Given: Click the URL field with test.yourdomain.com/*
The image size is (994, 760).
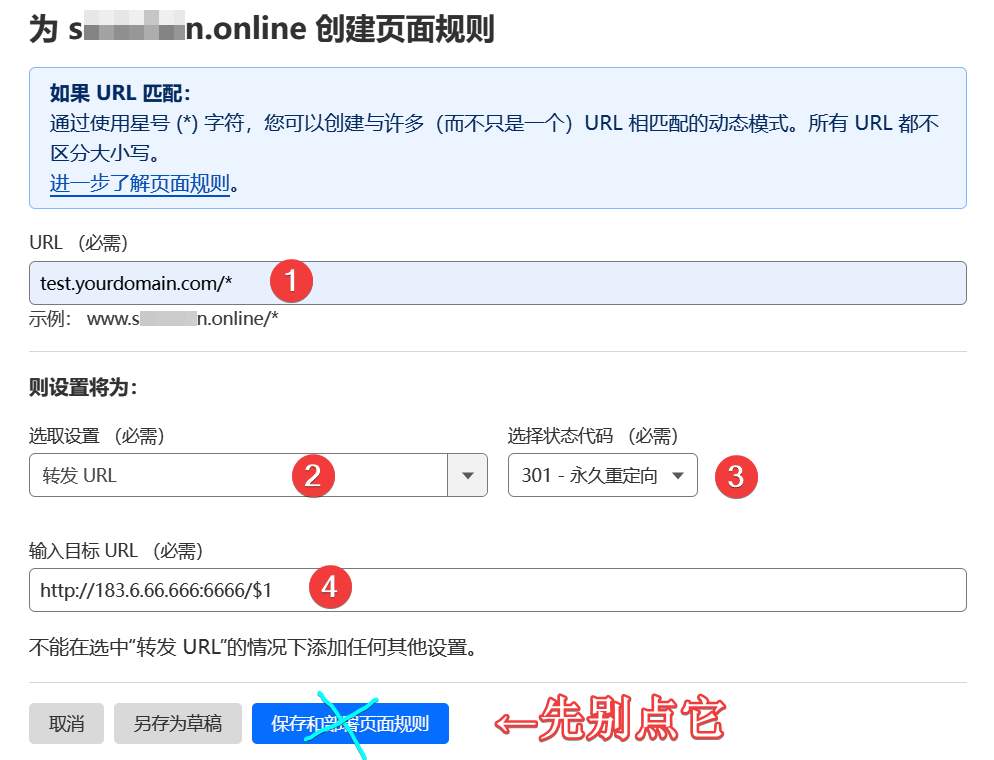Looking at the screenshot, I should tap(498, 283).
